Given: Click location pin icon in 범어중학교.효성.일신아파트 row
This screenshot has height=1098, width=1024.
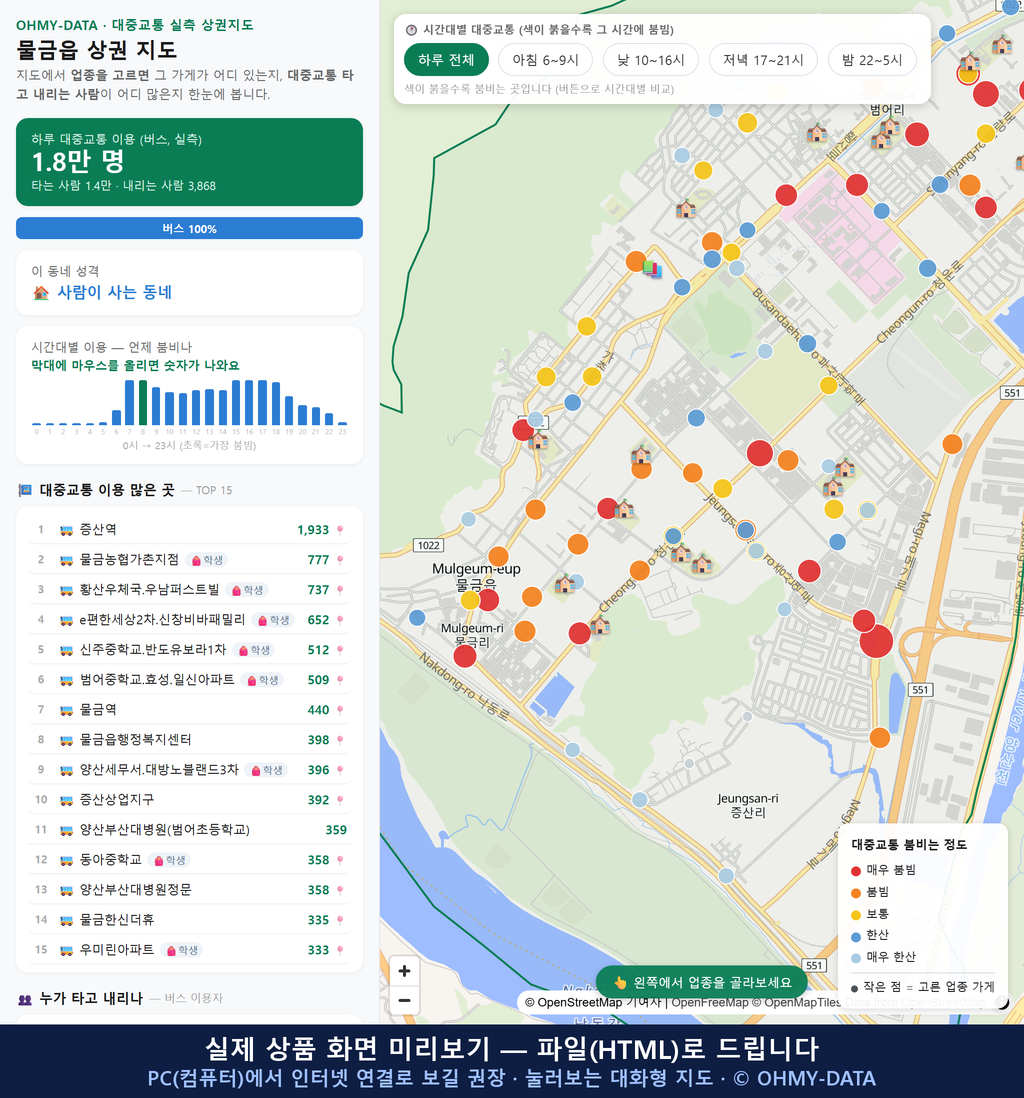Looking at the screenshot, I should pyautogui.click(x=340, y=680).
